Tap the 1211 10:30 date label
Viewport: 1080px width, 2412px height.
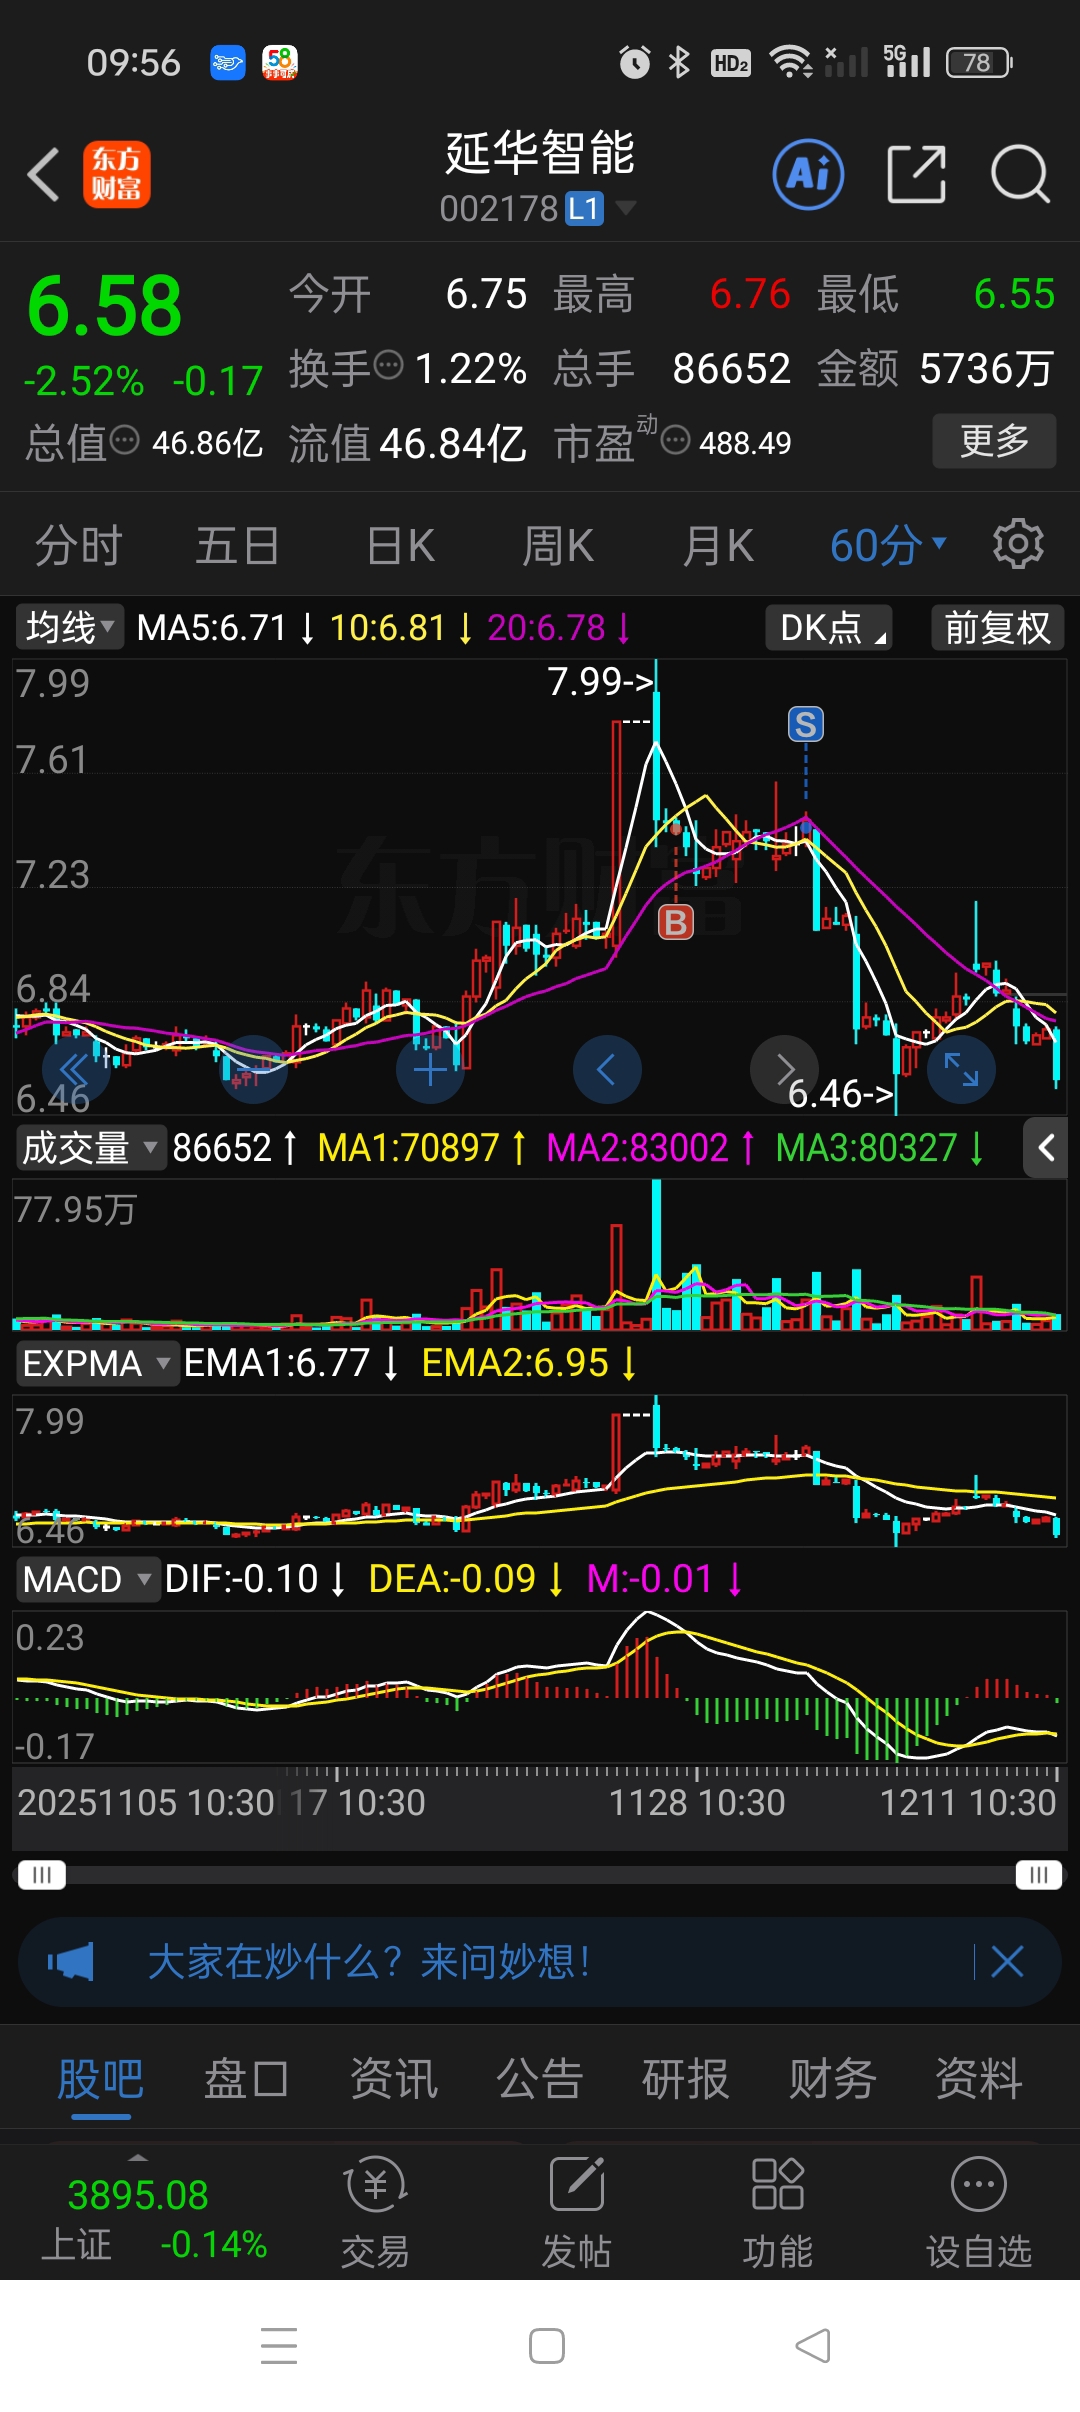click(968, 1802)
